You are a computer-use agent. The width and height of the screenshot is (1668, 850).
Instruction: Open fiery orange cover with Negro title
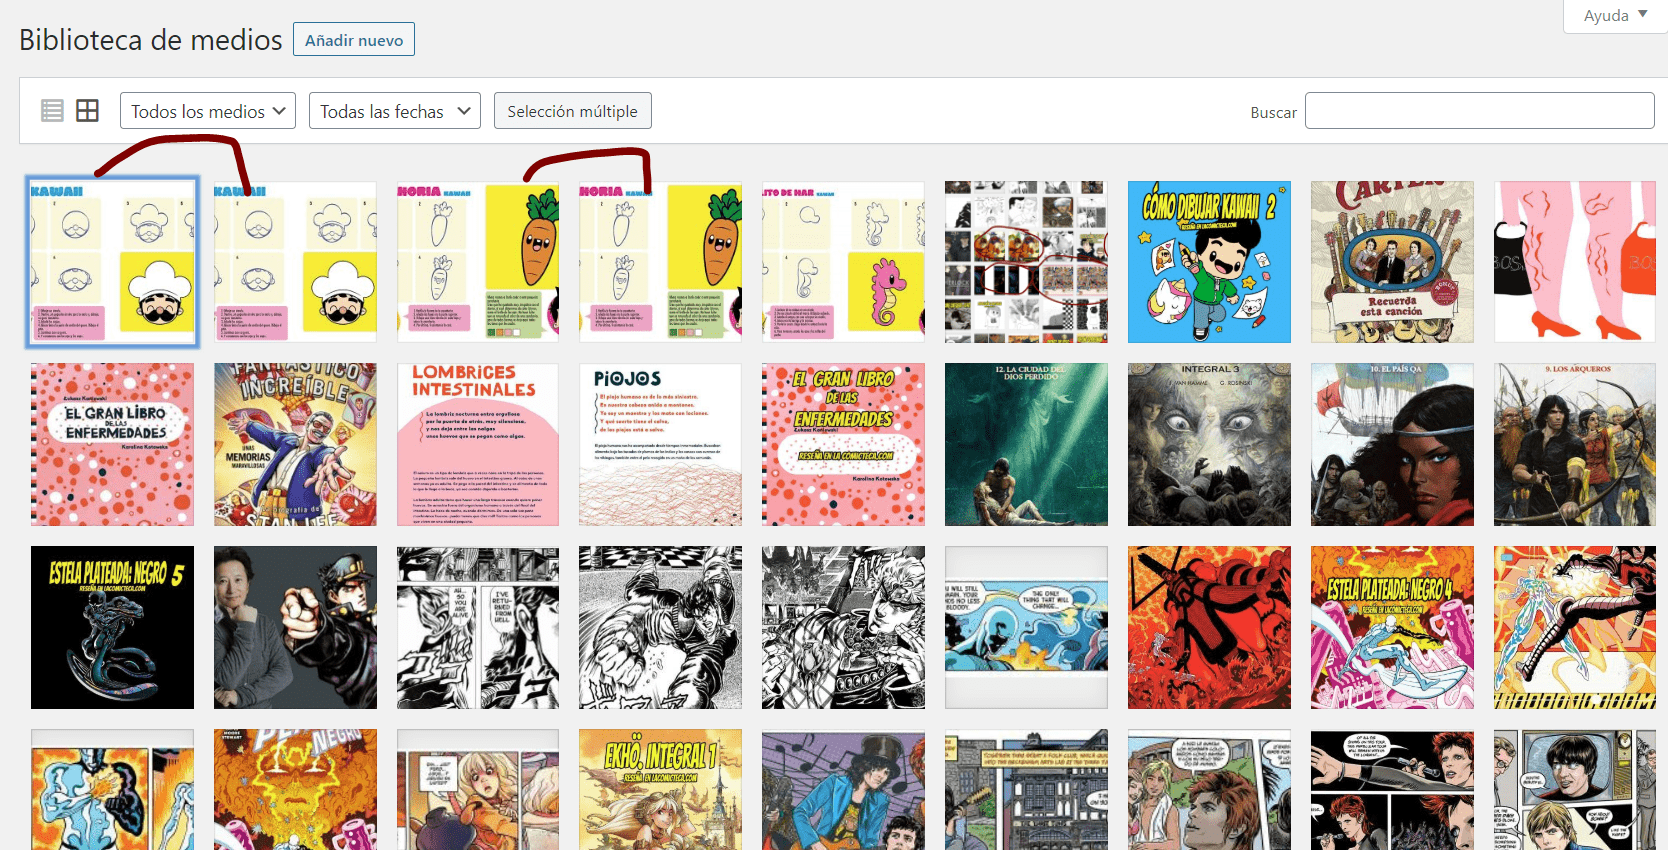point(295,790)
